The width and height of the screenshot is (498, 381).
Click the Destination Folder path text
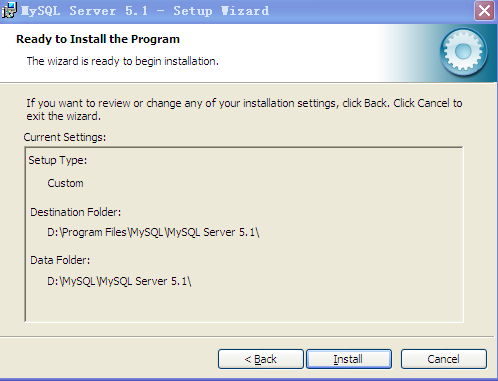point(153,232)
